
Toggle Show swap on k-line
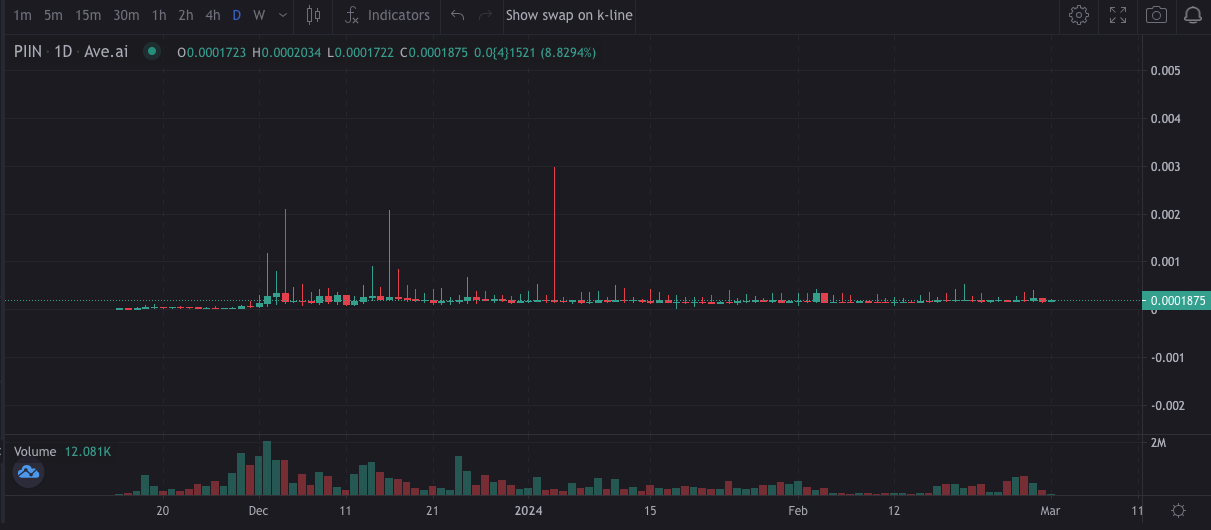568,15
